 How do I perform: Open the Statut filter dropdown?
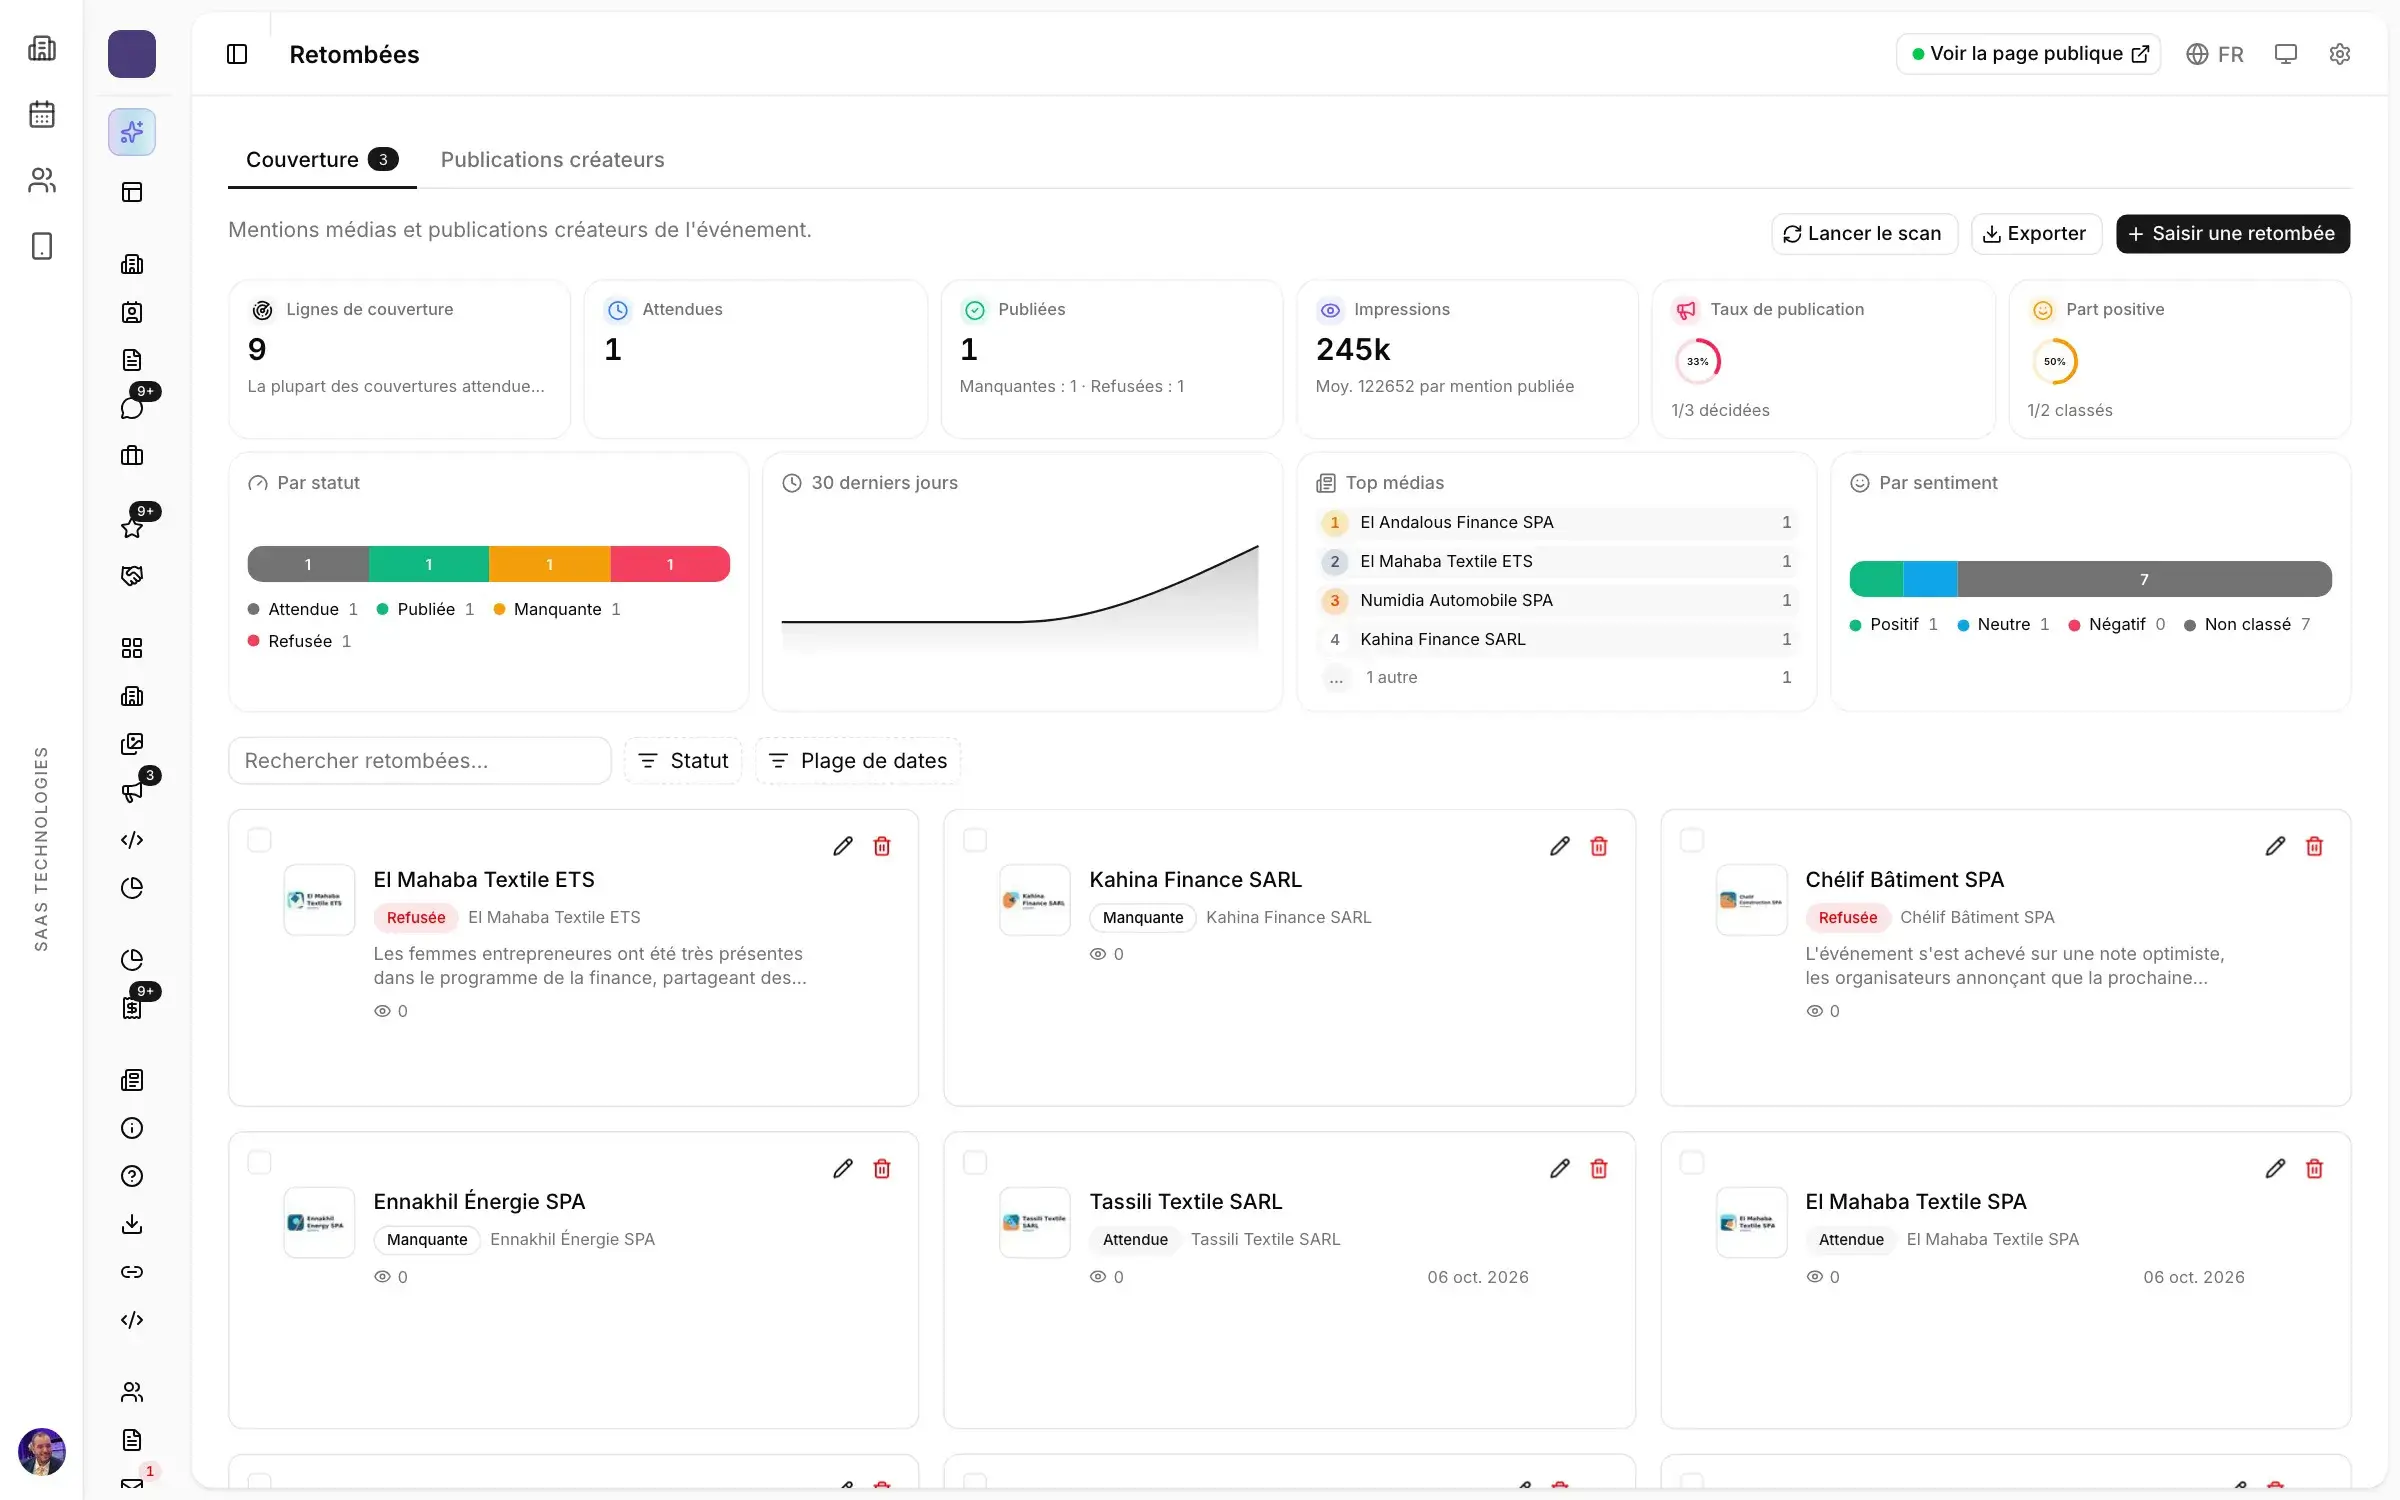click(683, 761)
